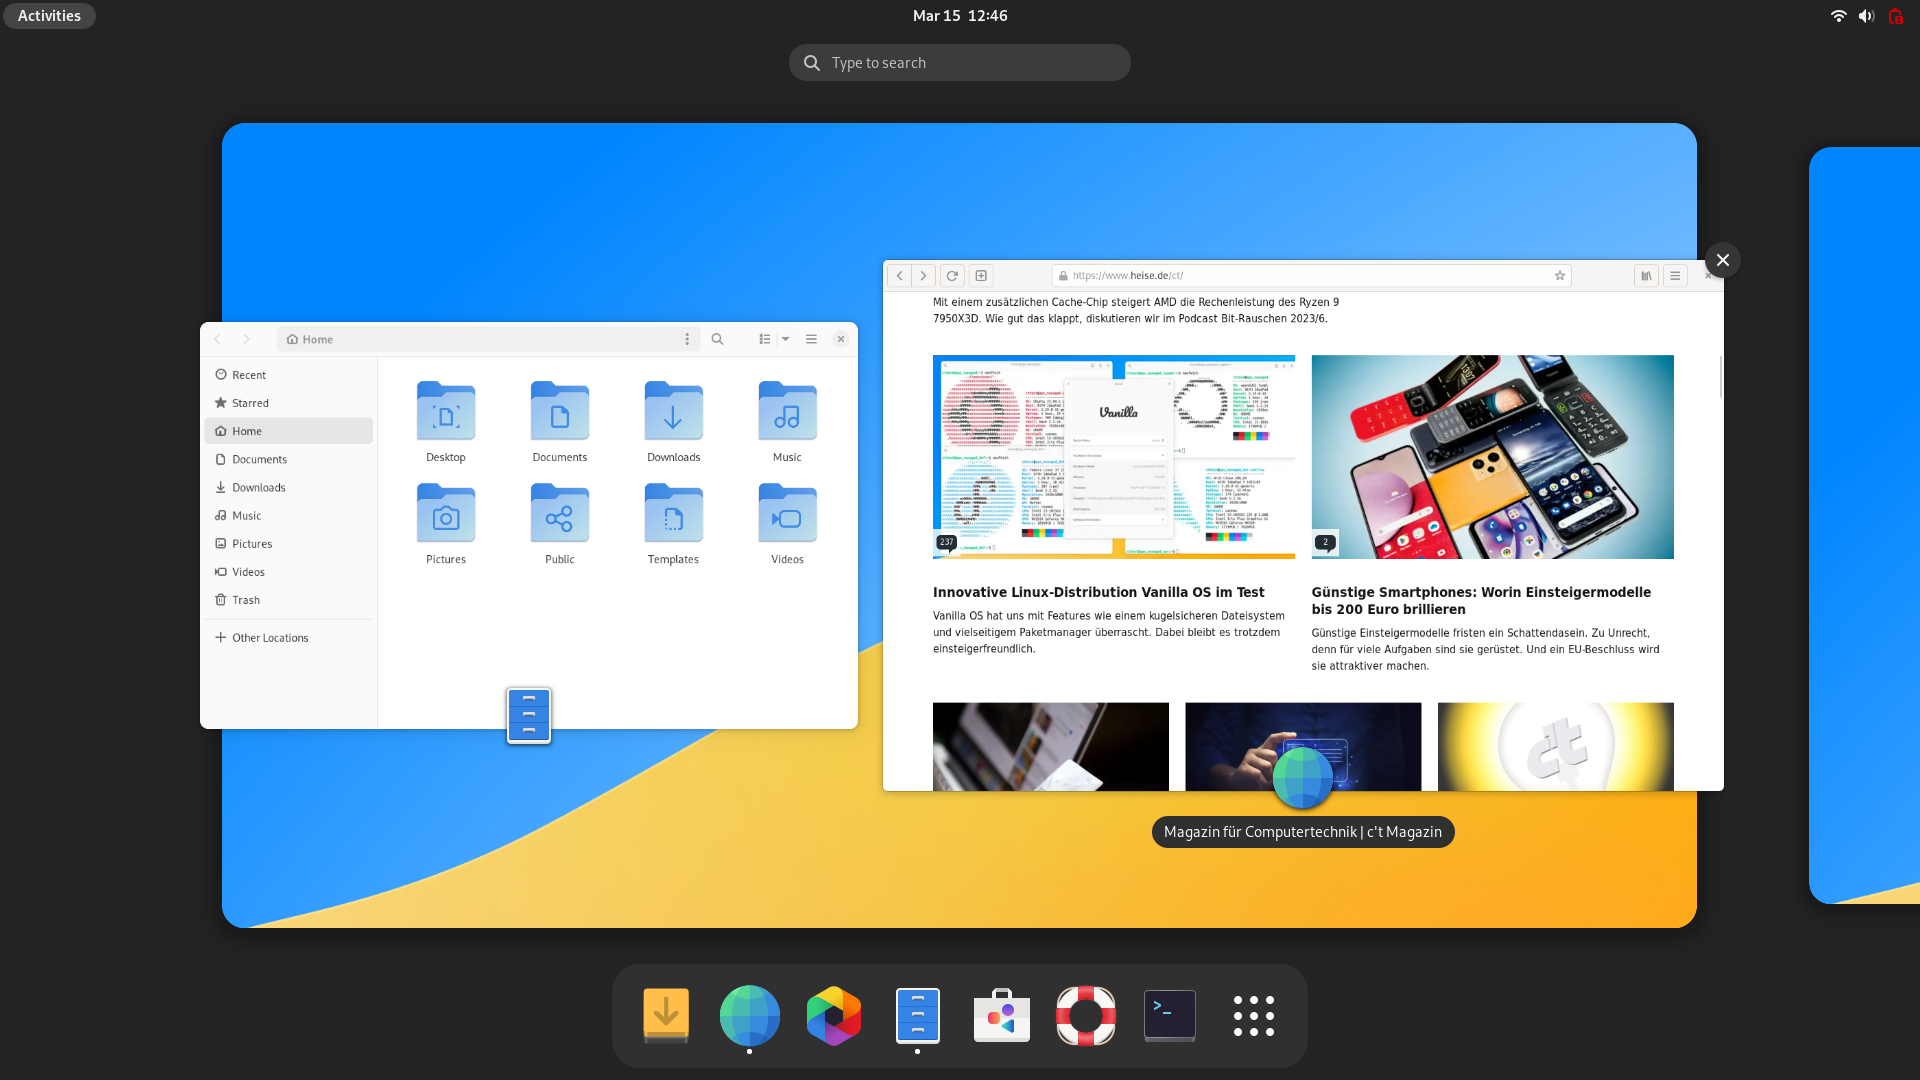Open the web browser globe icon in the dock
The image size is (1920, 1080).
click(x=749, y=1015)
